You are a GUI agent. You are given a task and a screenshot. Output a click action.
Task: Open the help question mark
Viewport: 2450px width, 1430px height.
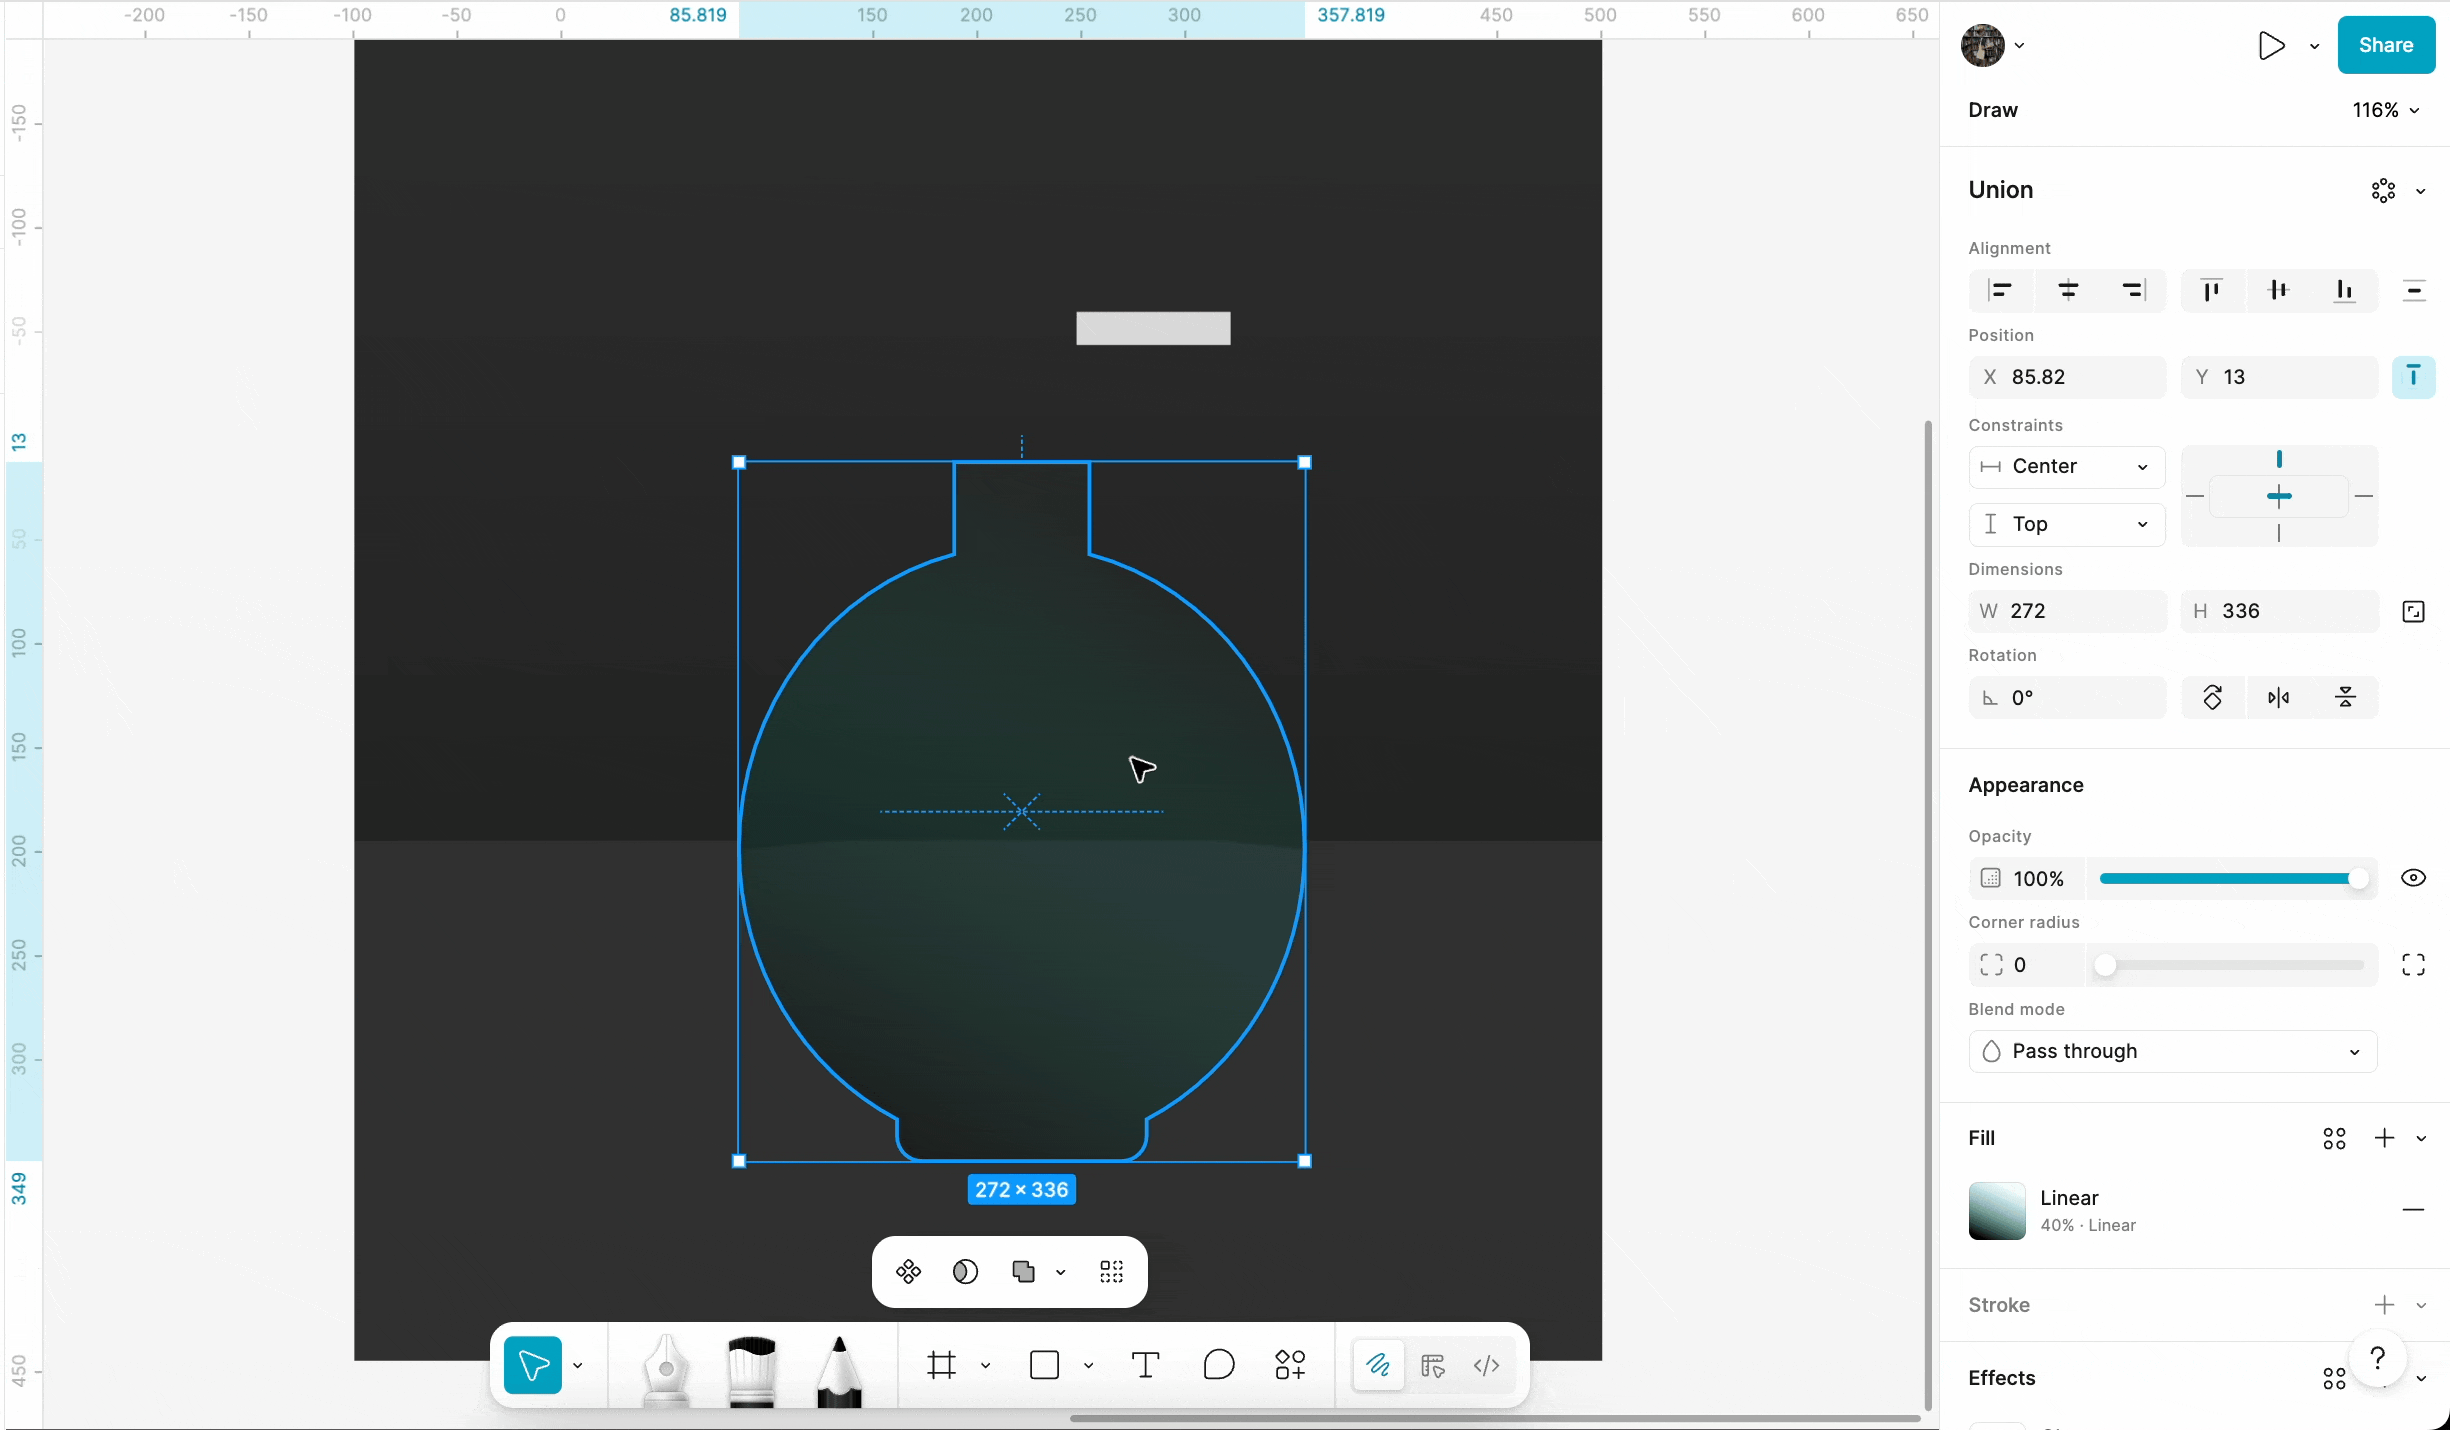[x=2378, y=1360]
